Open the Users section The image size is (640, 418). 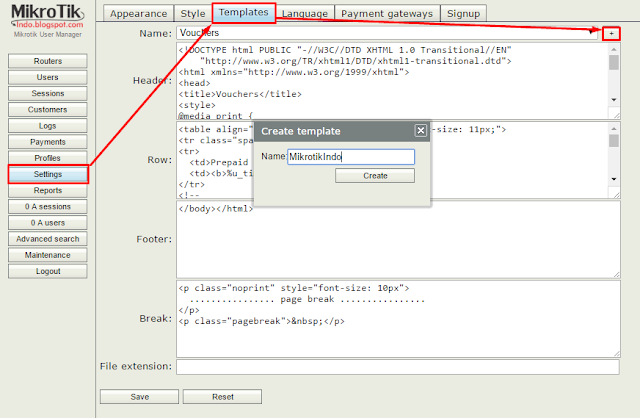point(48,77)
